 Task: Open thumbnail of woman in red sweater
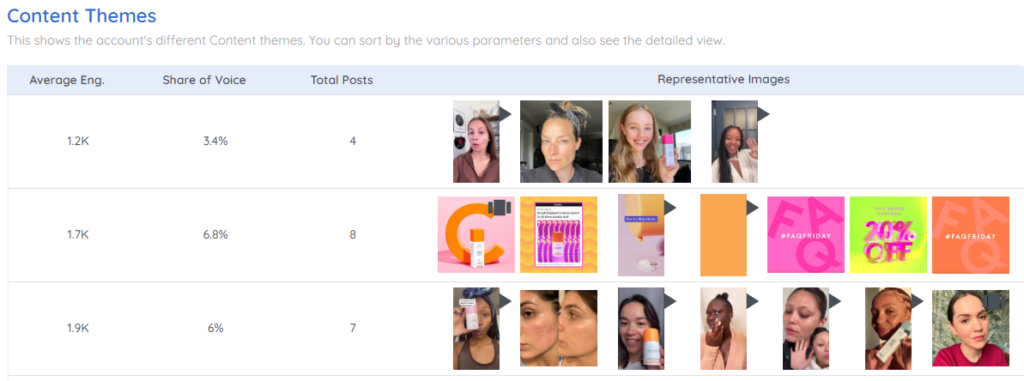(970, 328)
